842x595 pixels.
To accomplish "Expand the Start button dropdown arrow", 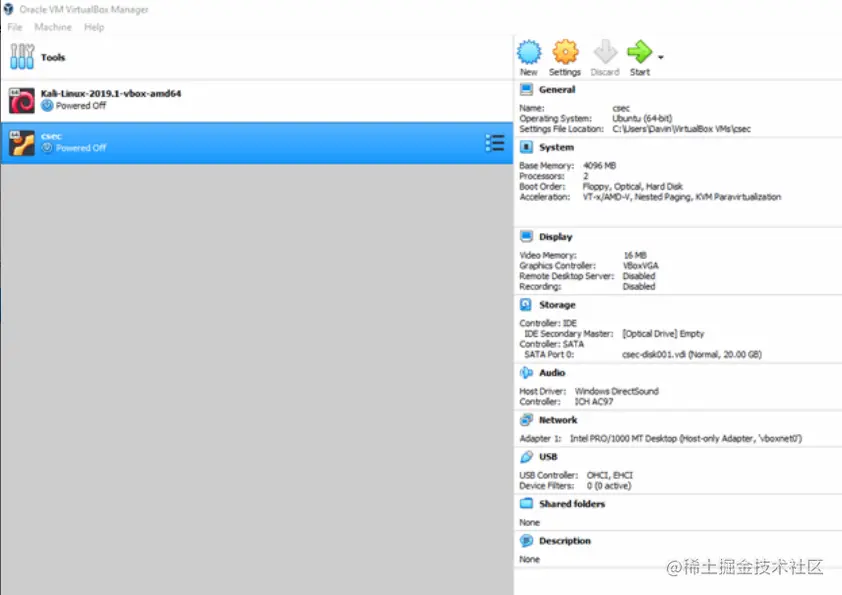I will (660, 57).
